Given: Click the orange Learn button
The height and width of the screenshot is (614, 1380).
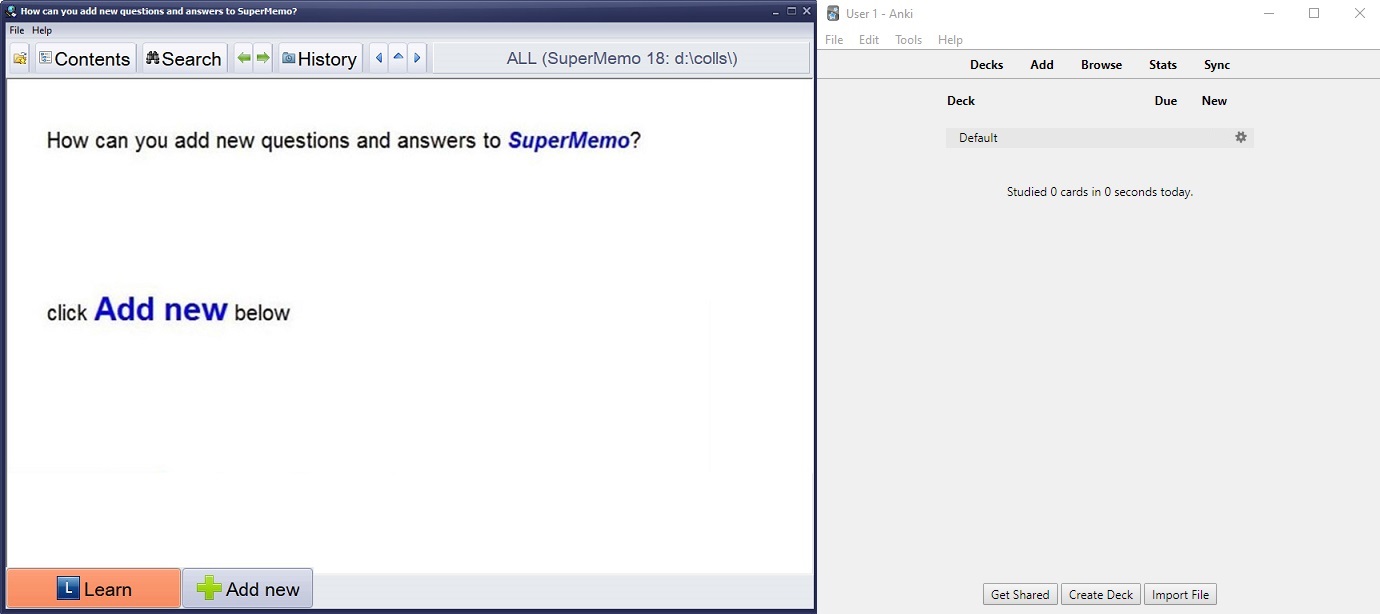Looking at the screenshot, I should pyautogui.click(x=94, y=588).
